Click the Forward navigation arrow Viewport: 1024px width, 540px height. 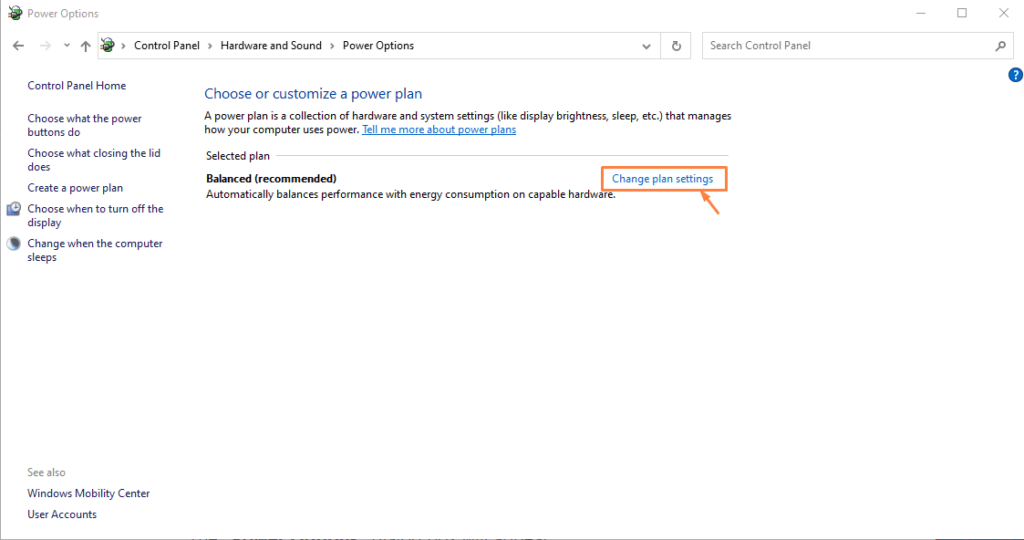[x=45, y=46]
